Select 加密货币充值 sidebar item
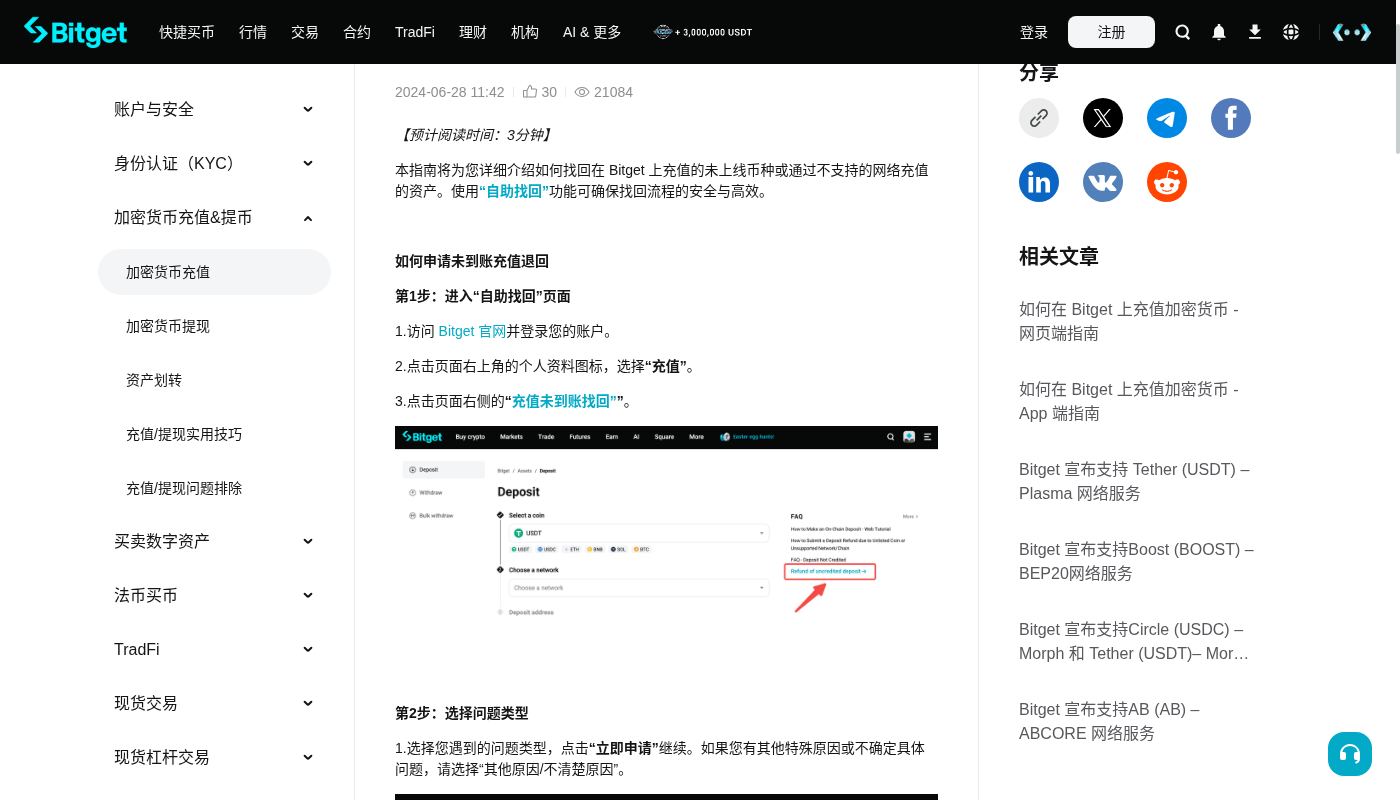This screenshot has height=800, width=1400. [x=214, y=272]
